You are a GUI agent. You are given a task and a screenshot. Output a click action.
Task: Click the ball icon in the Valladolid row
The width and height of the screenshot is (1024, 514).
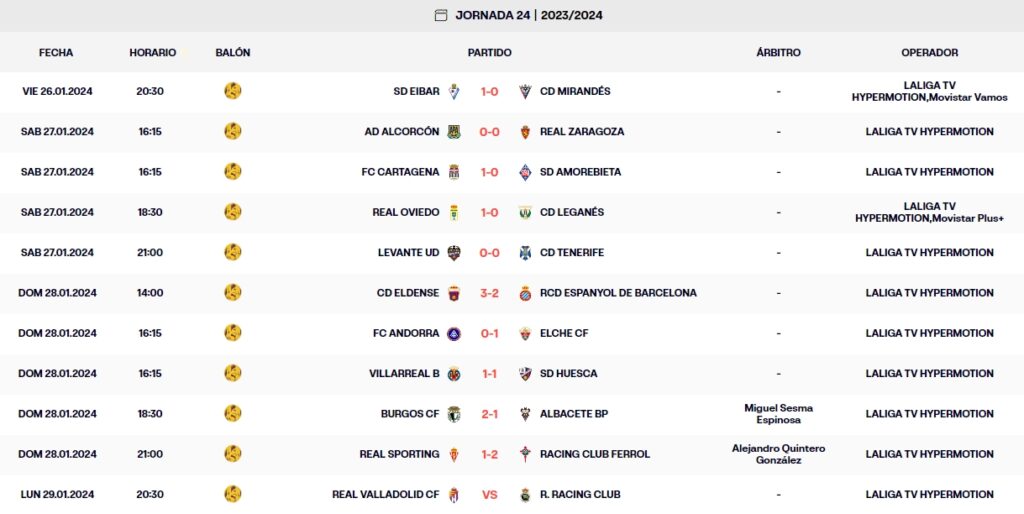(233, 494)
